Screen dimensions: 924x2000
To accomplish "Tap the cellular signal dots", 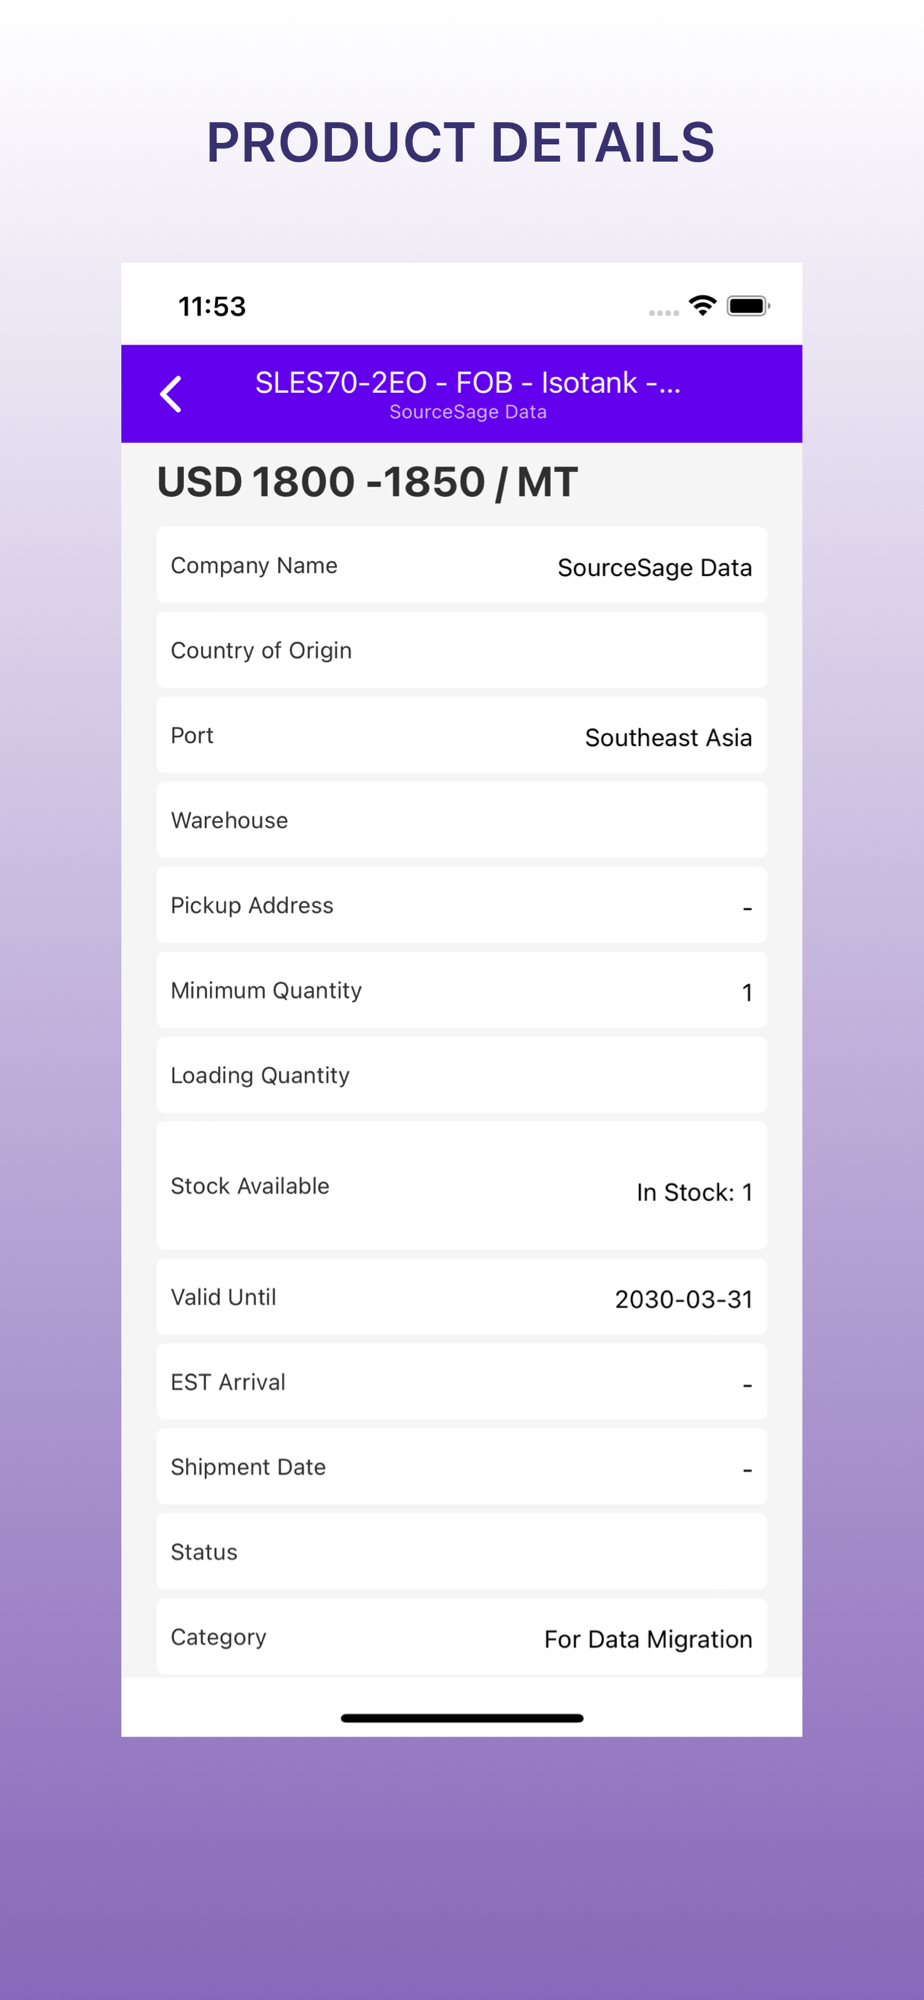I will (663, 313).
